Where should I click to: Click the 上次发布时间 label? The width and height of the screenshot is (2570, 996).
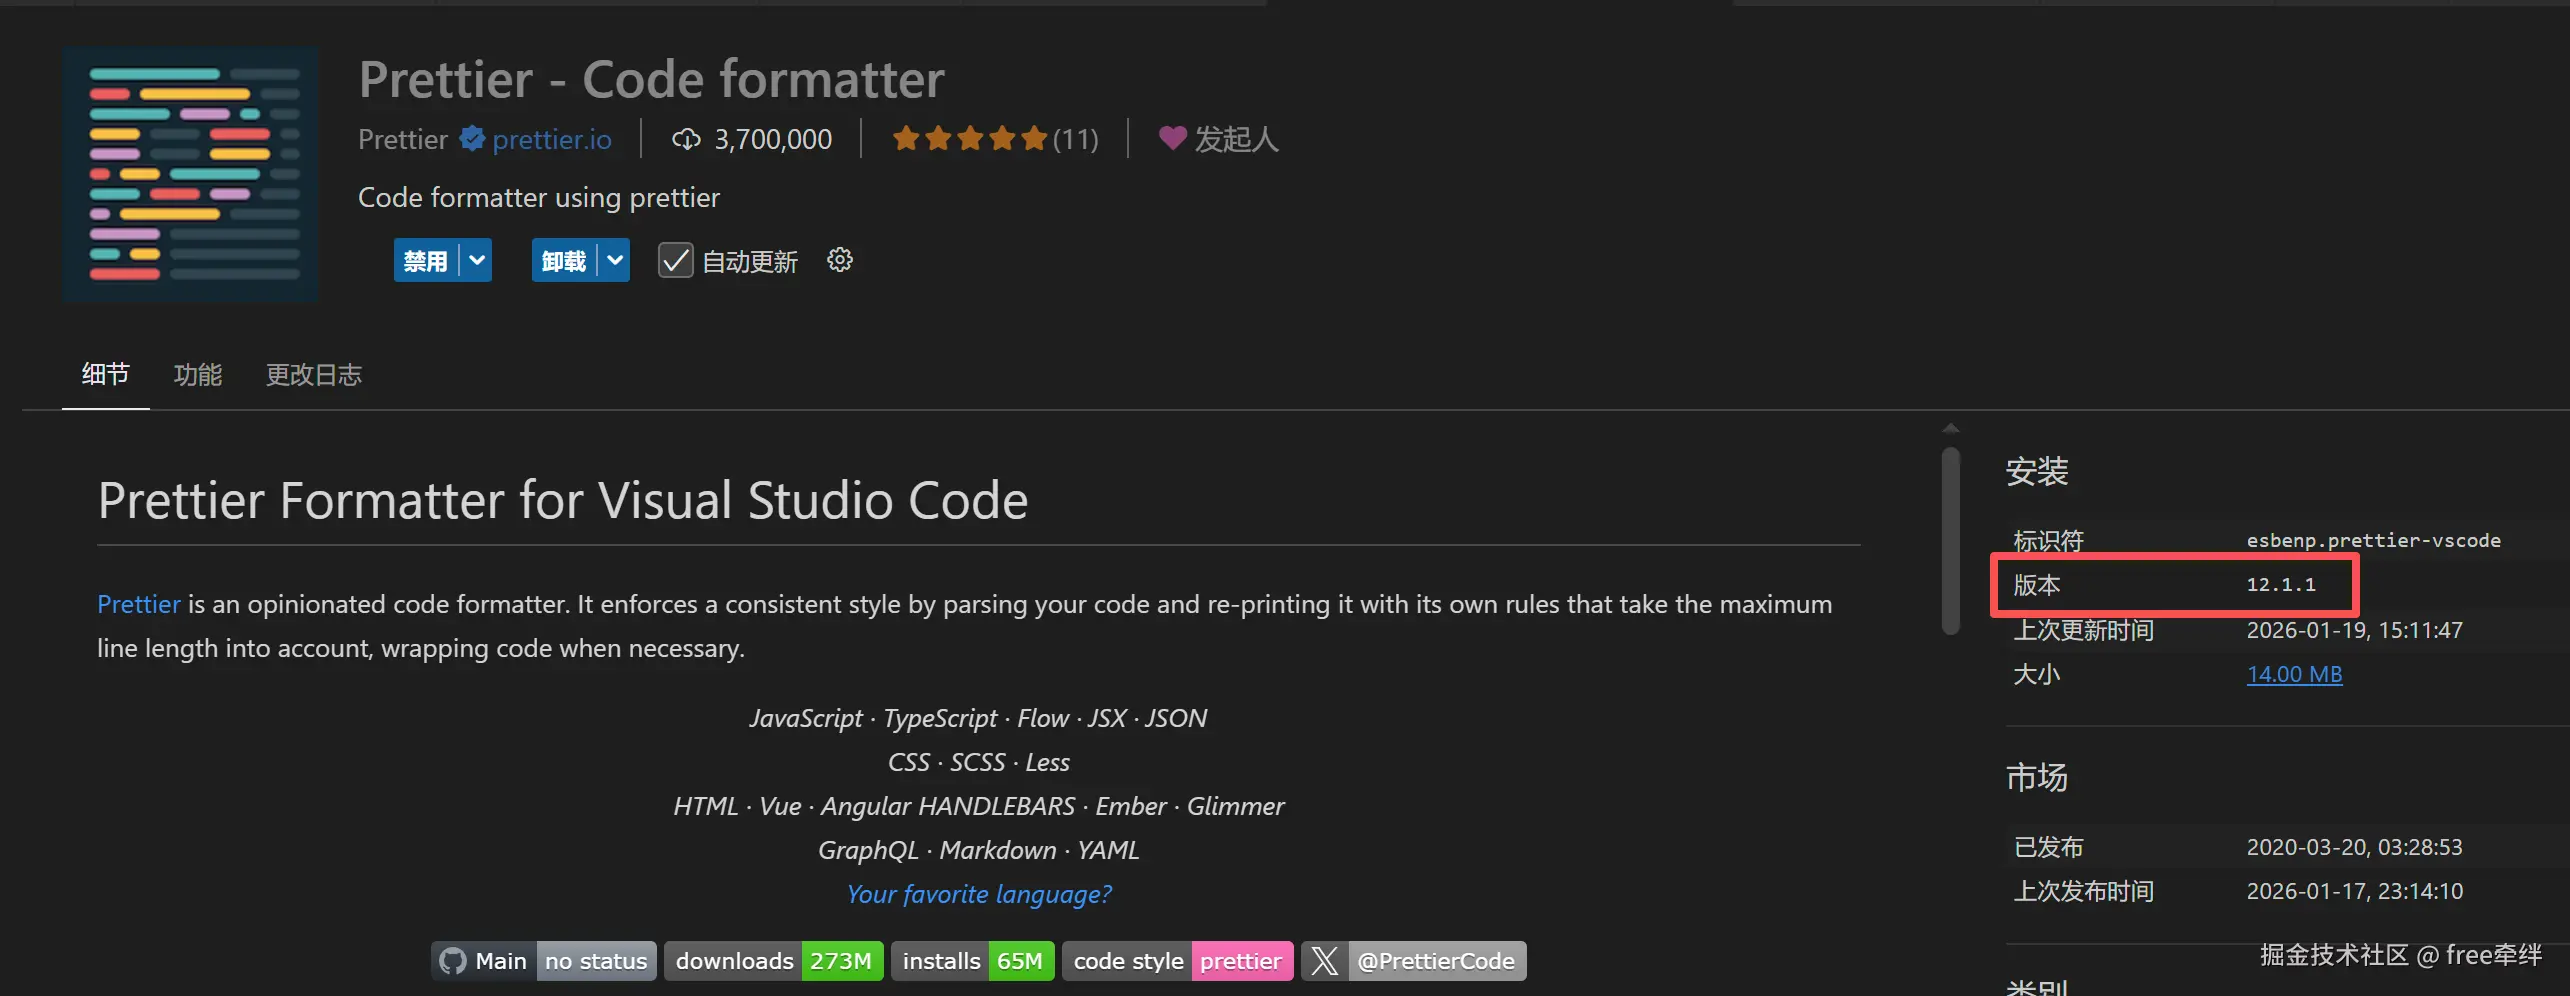(2083, 891)
